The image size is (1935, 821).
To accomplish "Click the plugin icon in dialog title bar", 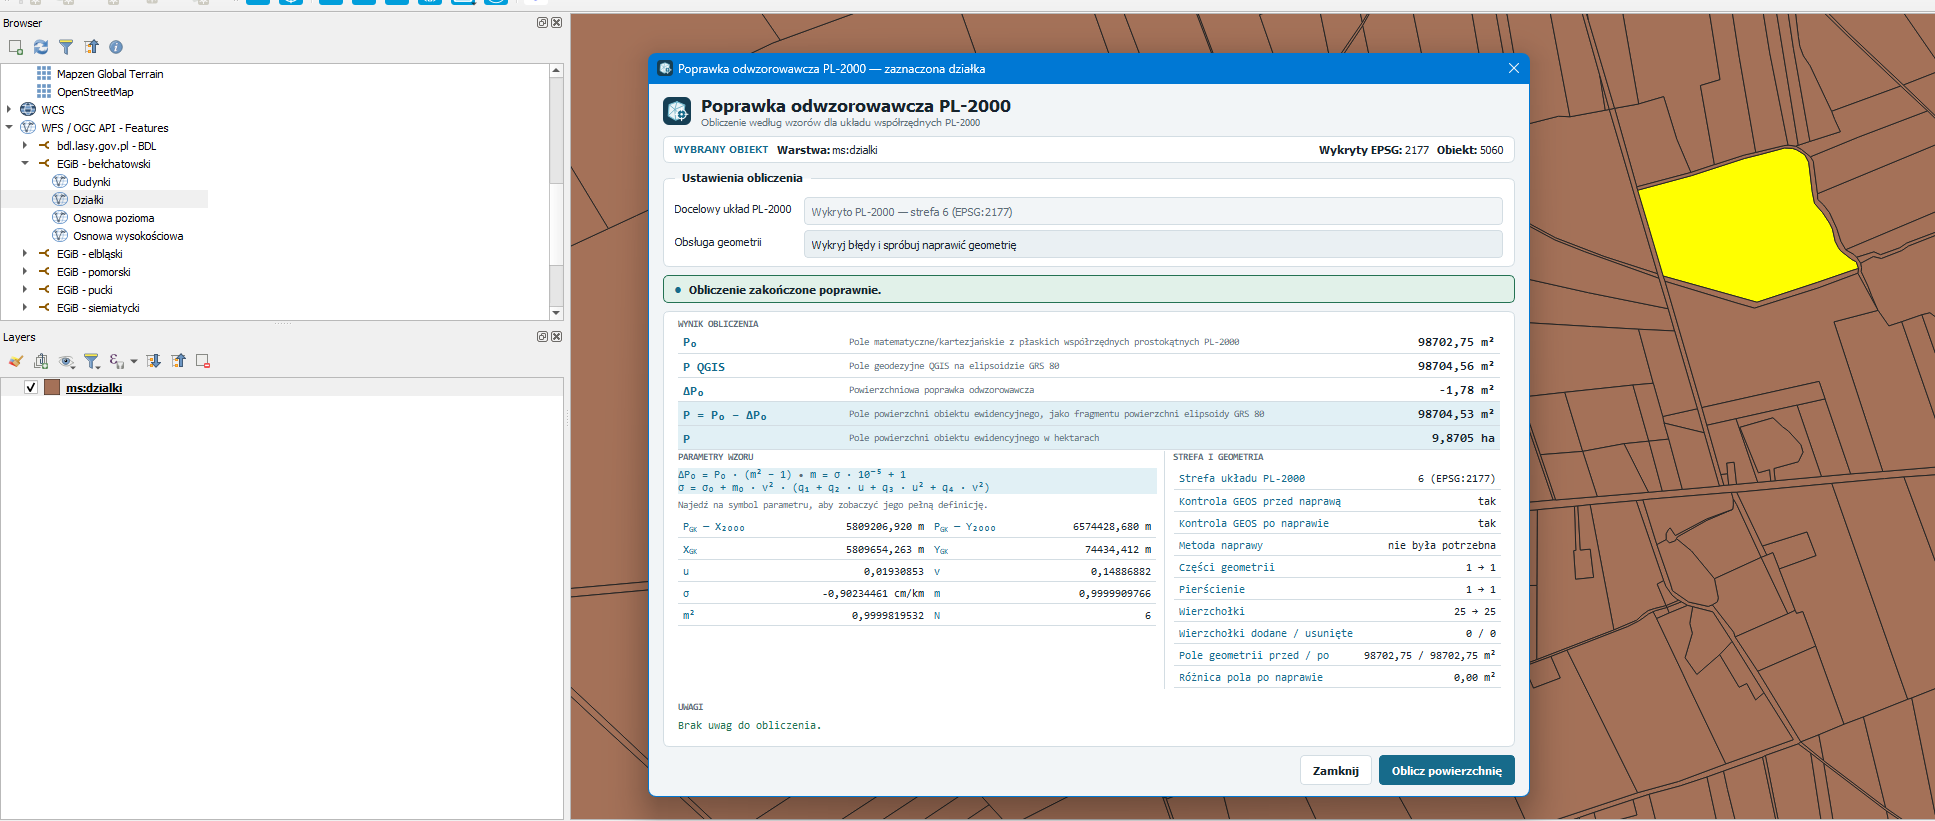I will pyautogui.click(x=665, y=68).
